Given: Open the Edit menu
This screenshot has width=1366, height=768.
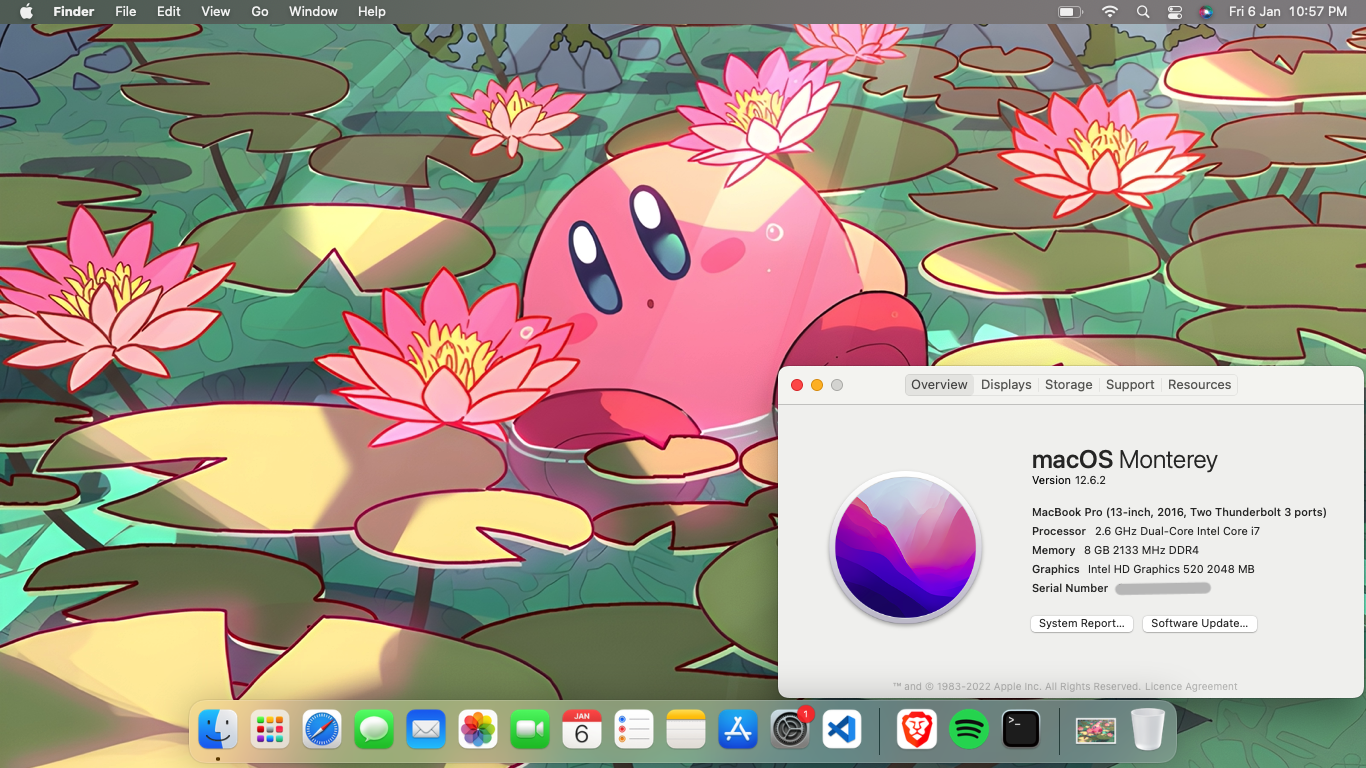Looking at the screenshot, I should click(169, 11).
